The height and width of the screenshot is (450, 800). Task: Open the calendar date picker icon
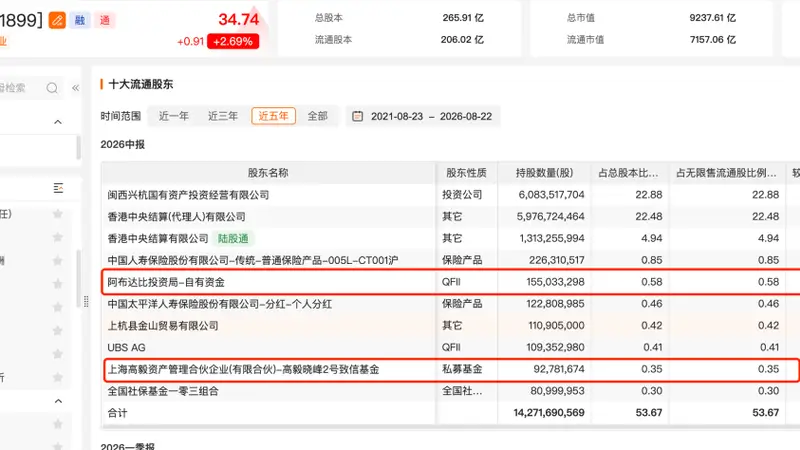tap(358, 116)
